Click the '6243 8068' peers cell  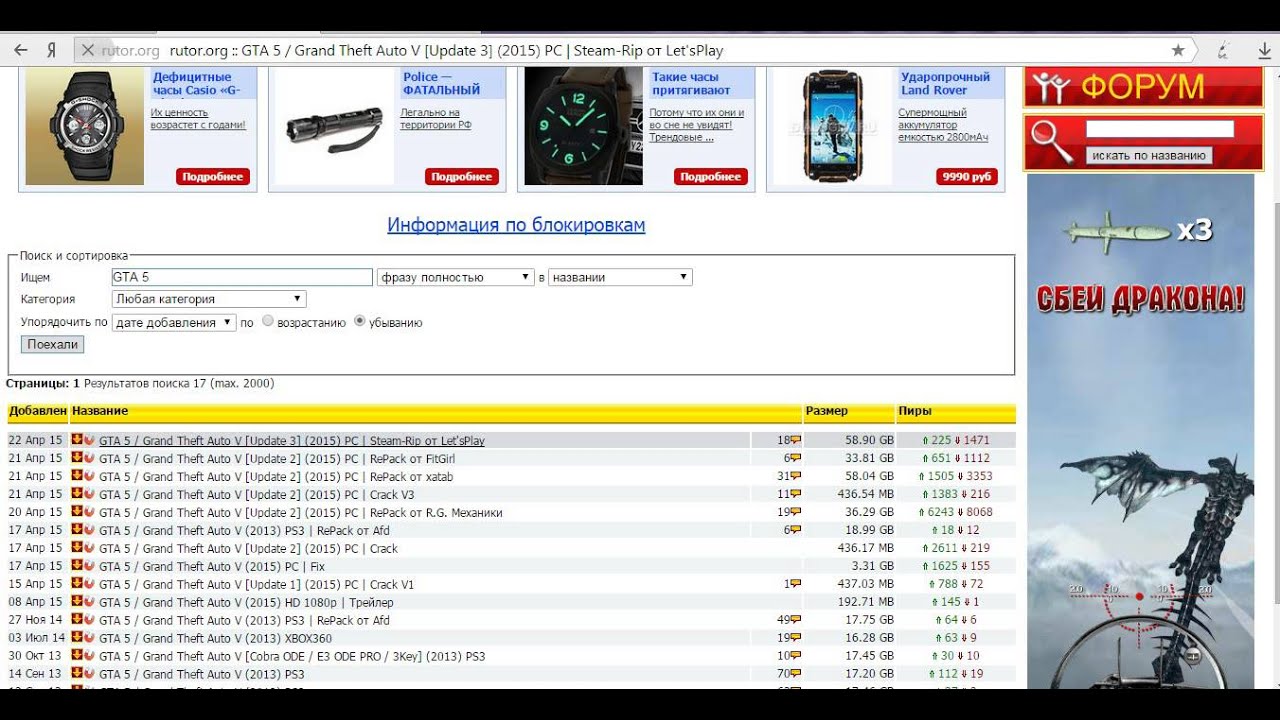coord(956,513)
